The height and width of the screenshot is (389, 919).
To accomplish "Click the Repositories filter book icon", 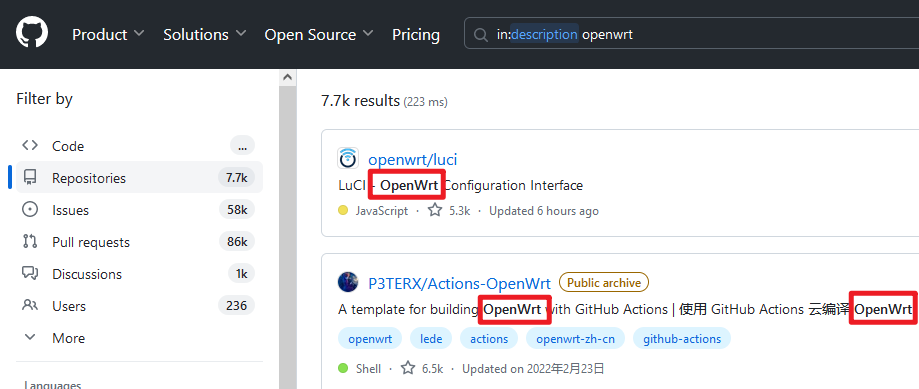I will 30,178.
